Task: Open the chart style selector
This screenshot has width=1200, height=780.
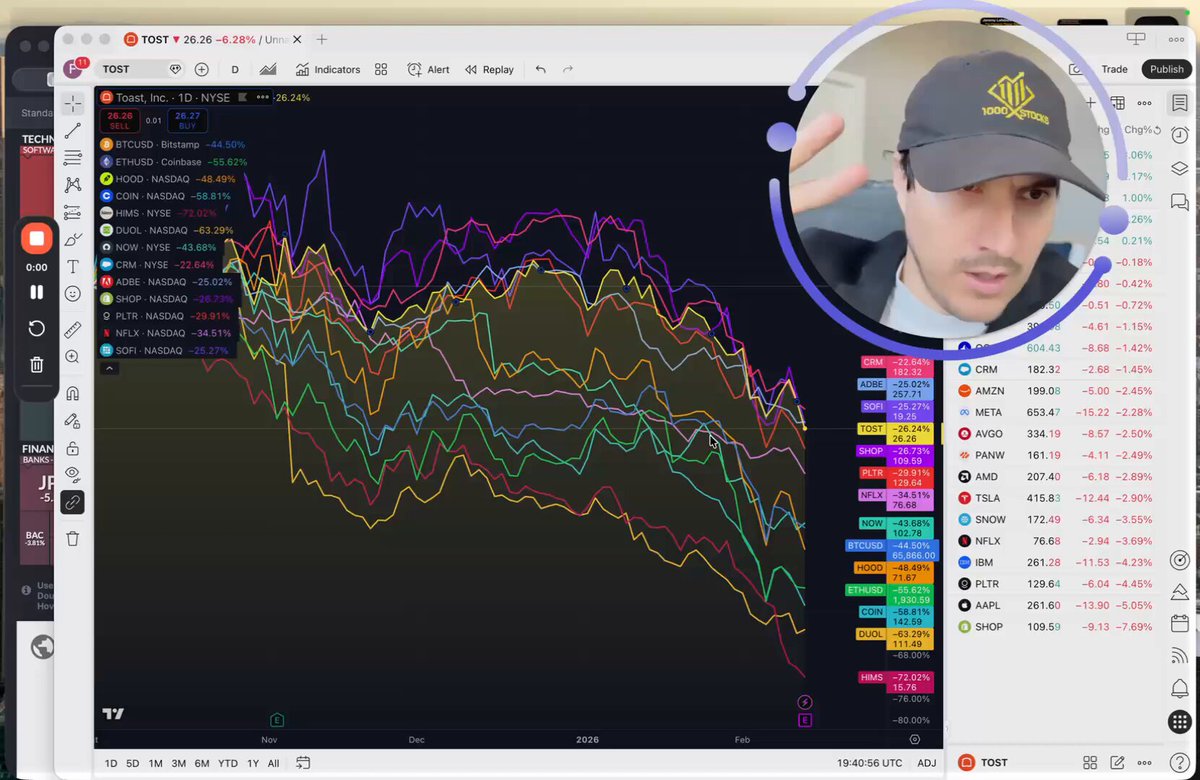Action: click(268, 69)
